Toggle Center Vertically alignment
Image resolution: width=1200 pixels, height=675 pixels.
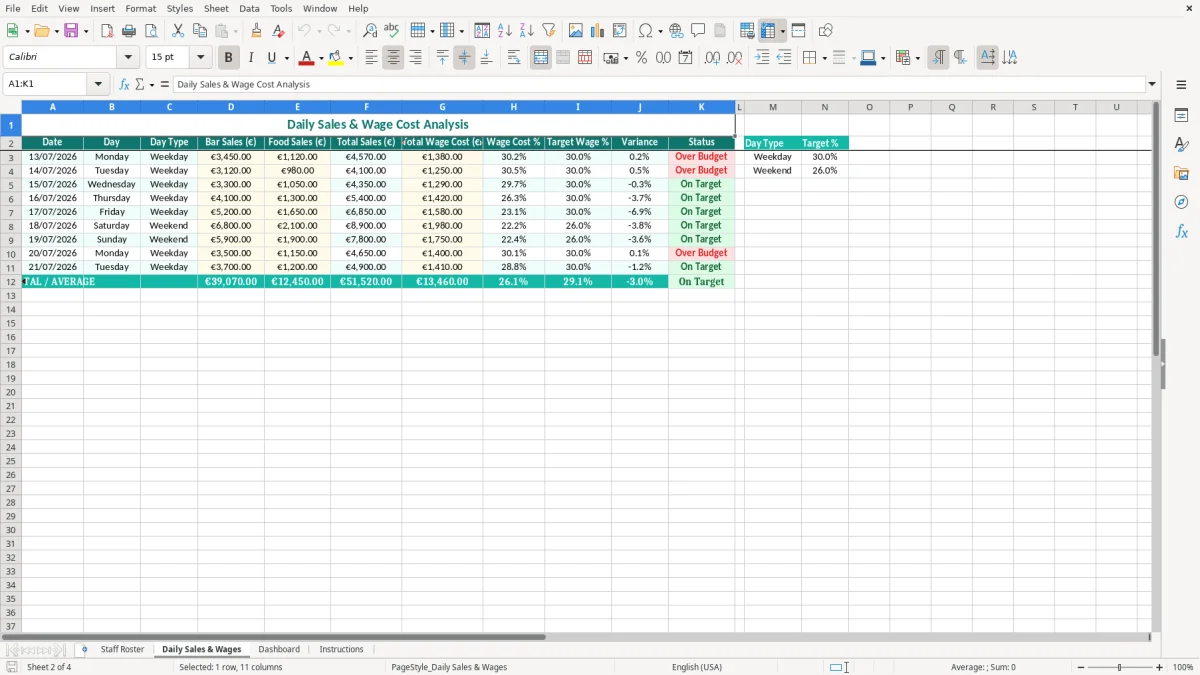464,58
